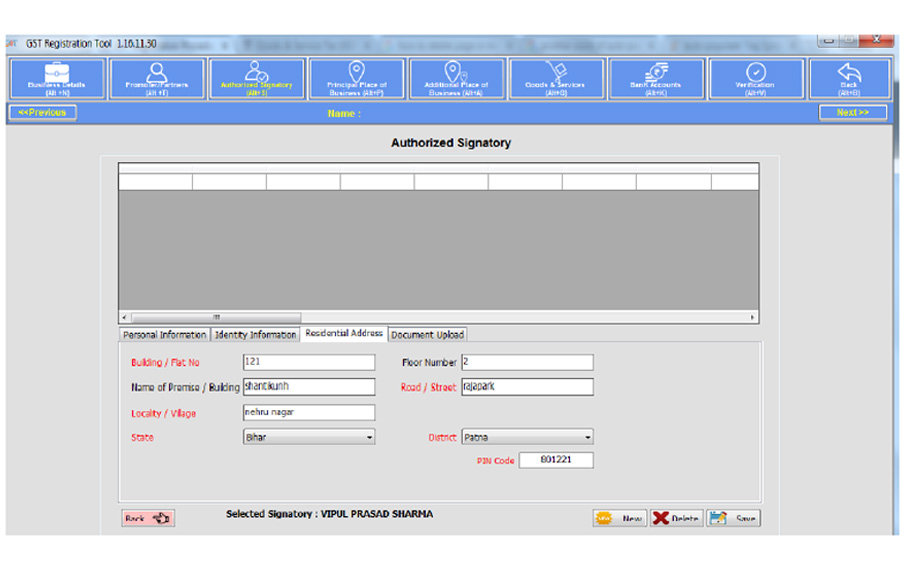Viewport: 911px width, 572px height.
Task: Open Bank Accounts section
Action: click(x=656, y=79)
